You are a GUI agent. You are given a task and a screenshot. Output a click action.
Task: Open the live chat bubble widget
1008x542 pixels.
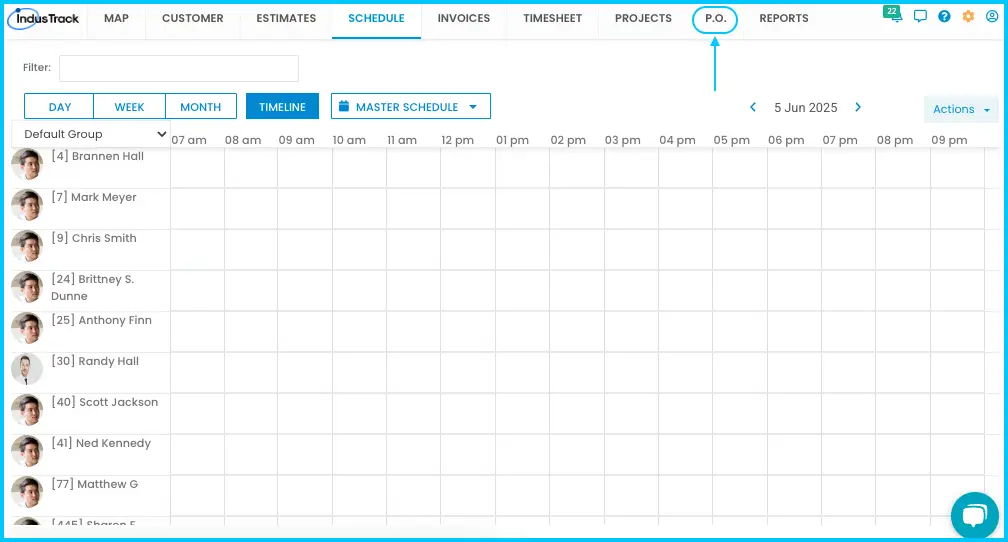[x=975, y=515]
